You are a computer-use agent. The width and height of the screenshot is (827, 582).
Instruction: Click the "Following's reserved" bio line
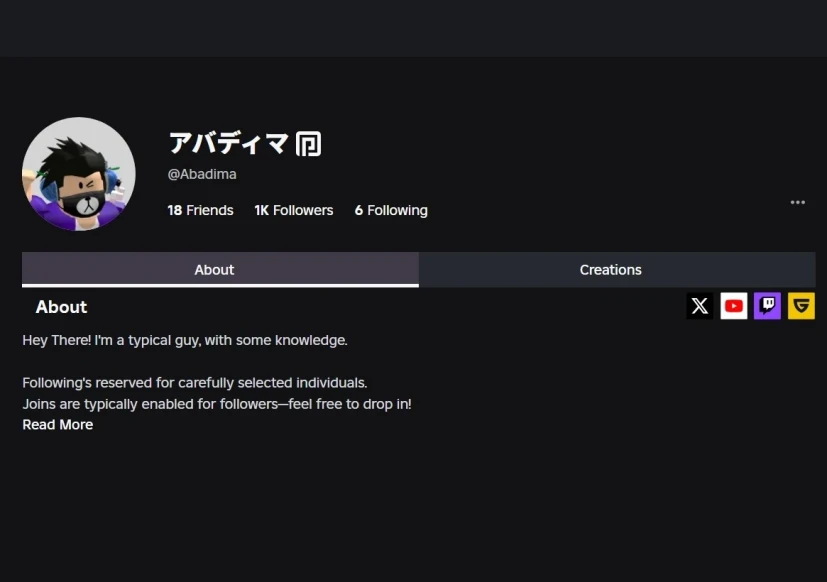pyautogui.click(x=195, y=383)
